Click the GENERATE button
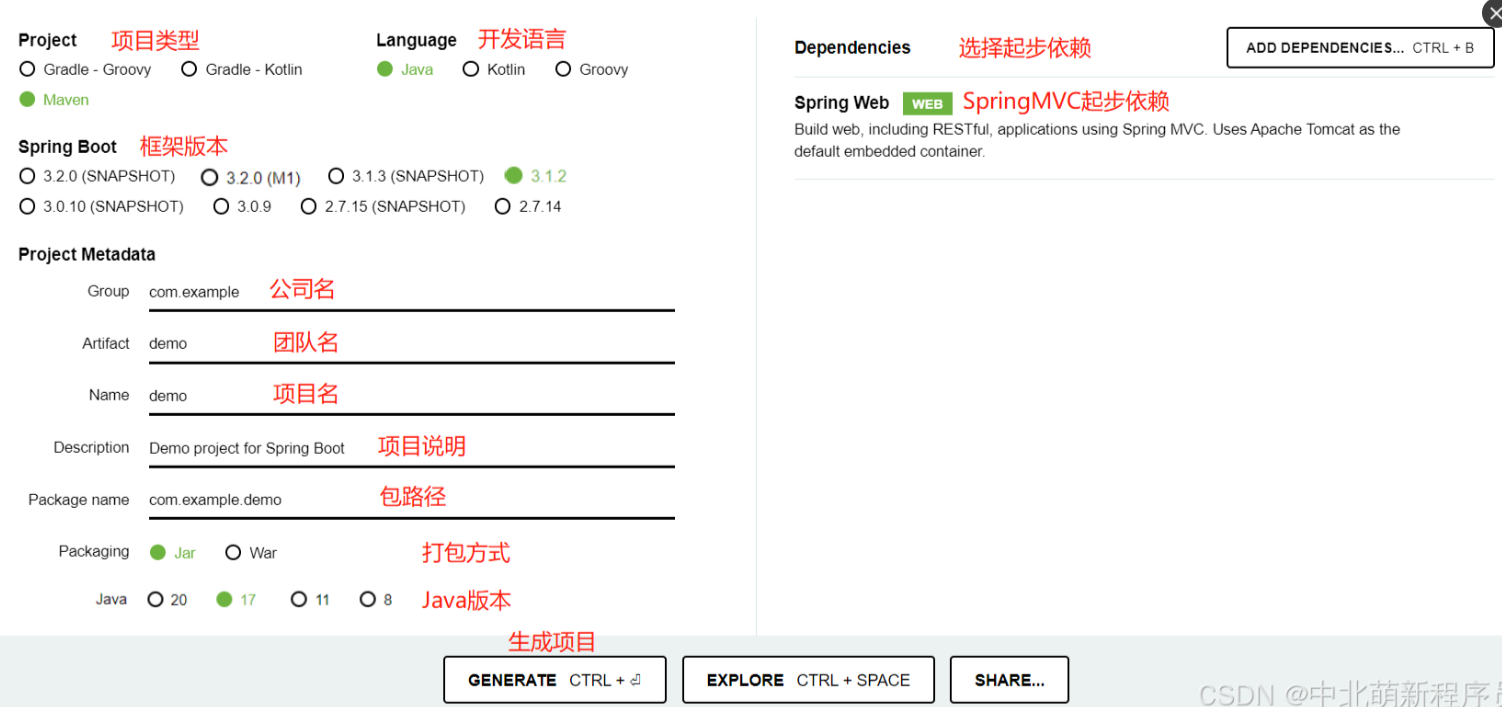 (x=555, y=680)
